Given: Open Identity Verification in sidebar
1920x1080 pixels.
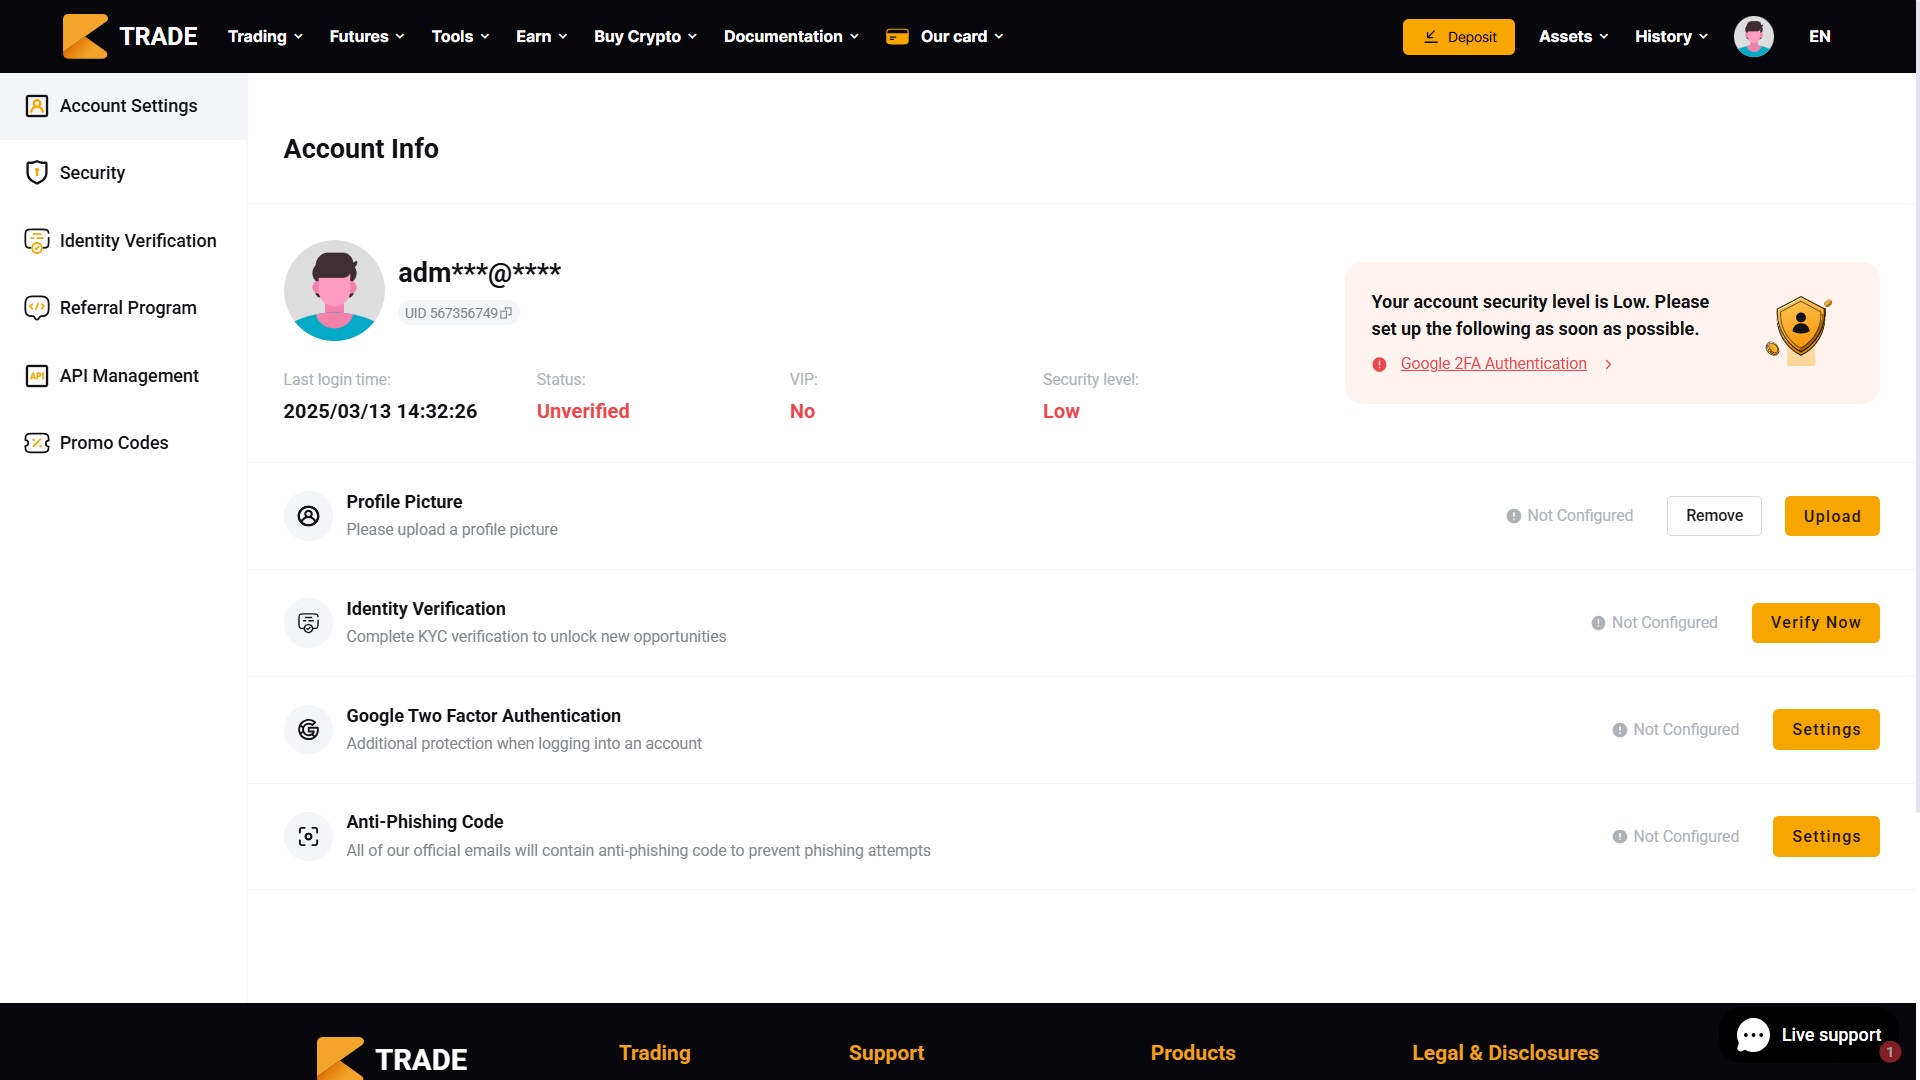Looking at the screenshot, I should [x=137, y=241].
